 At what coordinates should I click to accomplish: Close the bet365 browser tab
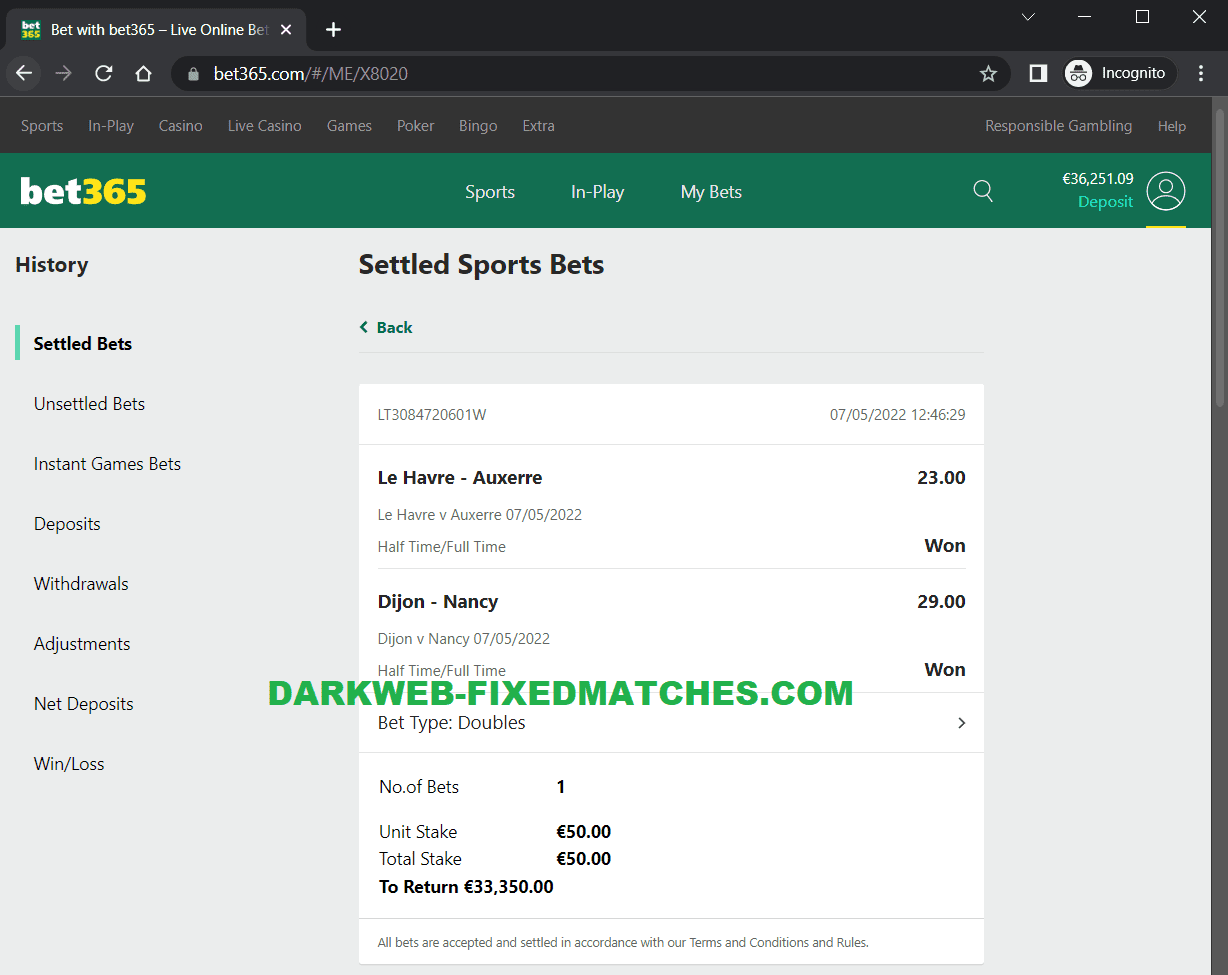pos(286,29)
